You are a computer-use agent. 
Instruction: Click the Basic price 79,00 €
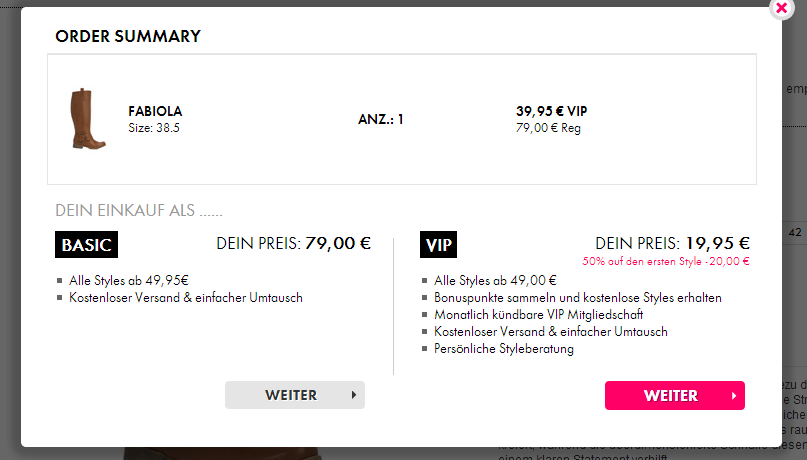pyautogui.click(x=338, y=242)
